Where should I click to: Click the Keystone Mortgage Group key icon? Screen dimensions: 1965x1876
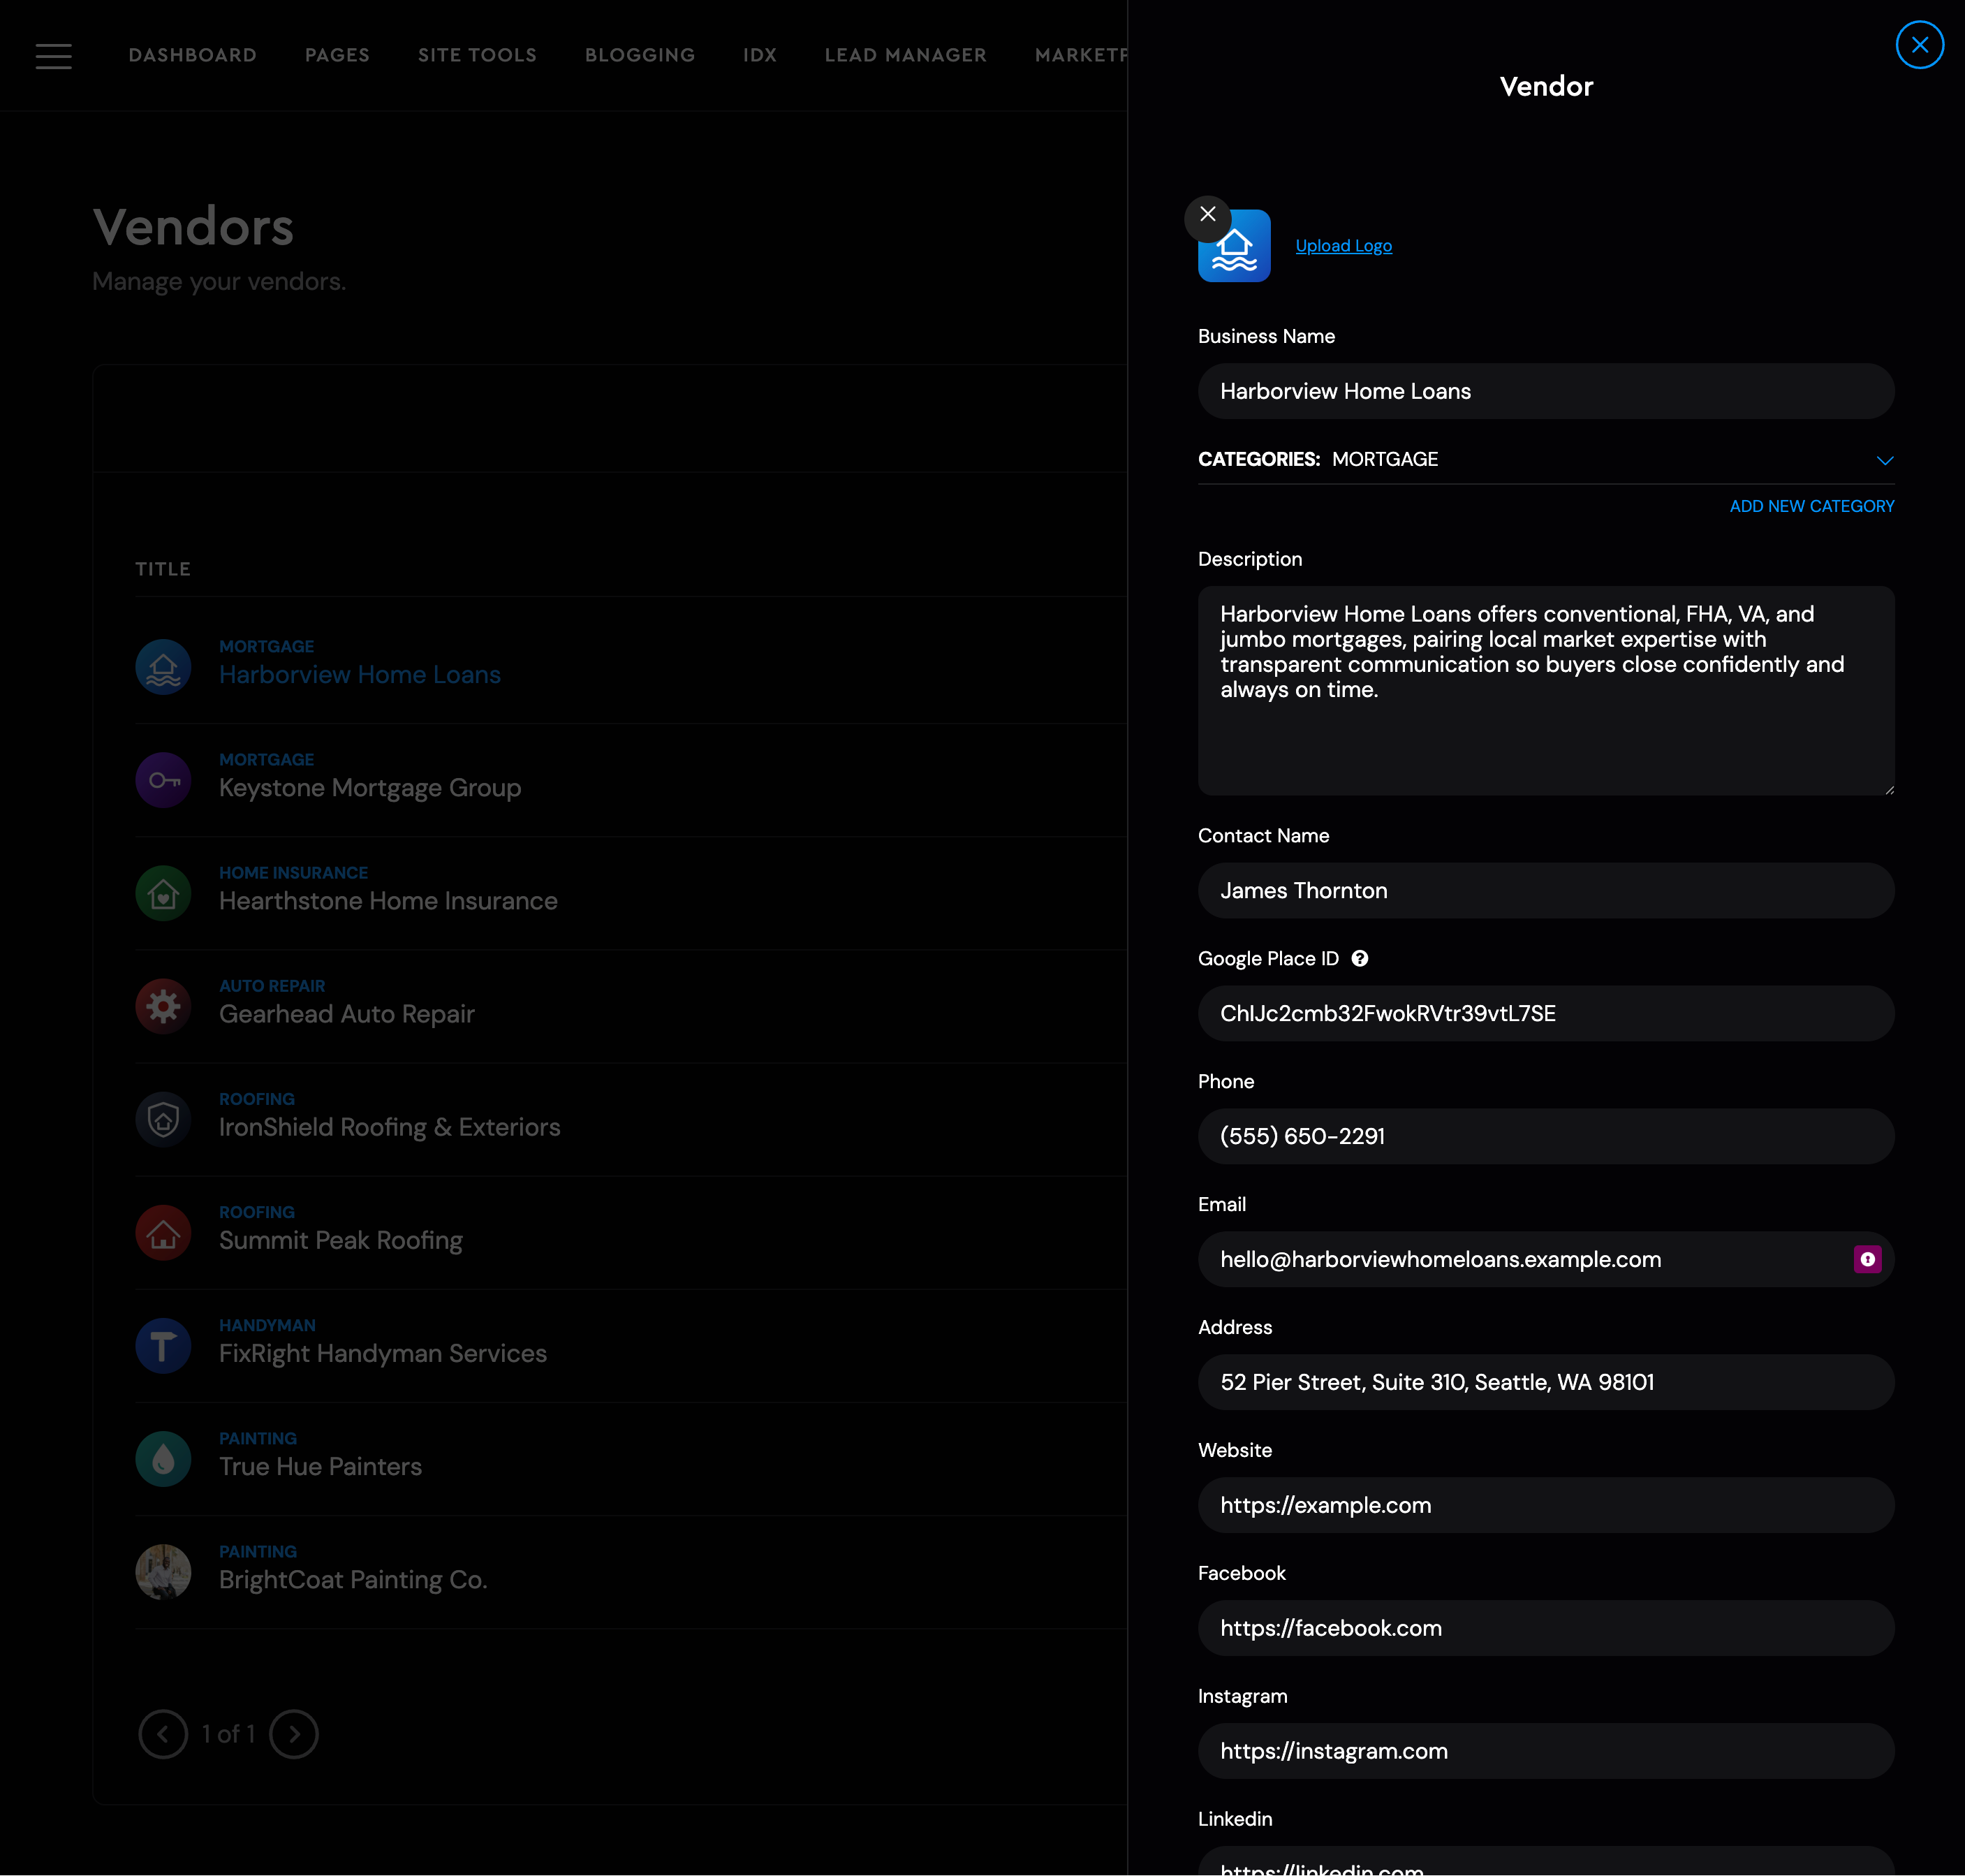(x=163, y=780)
